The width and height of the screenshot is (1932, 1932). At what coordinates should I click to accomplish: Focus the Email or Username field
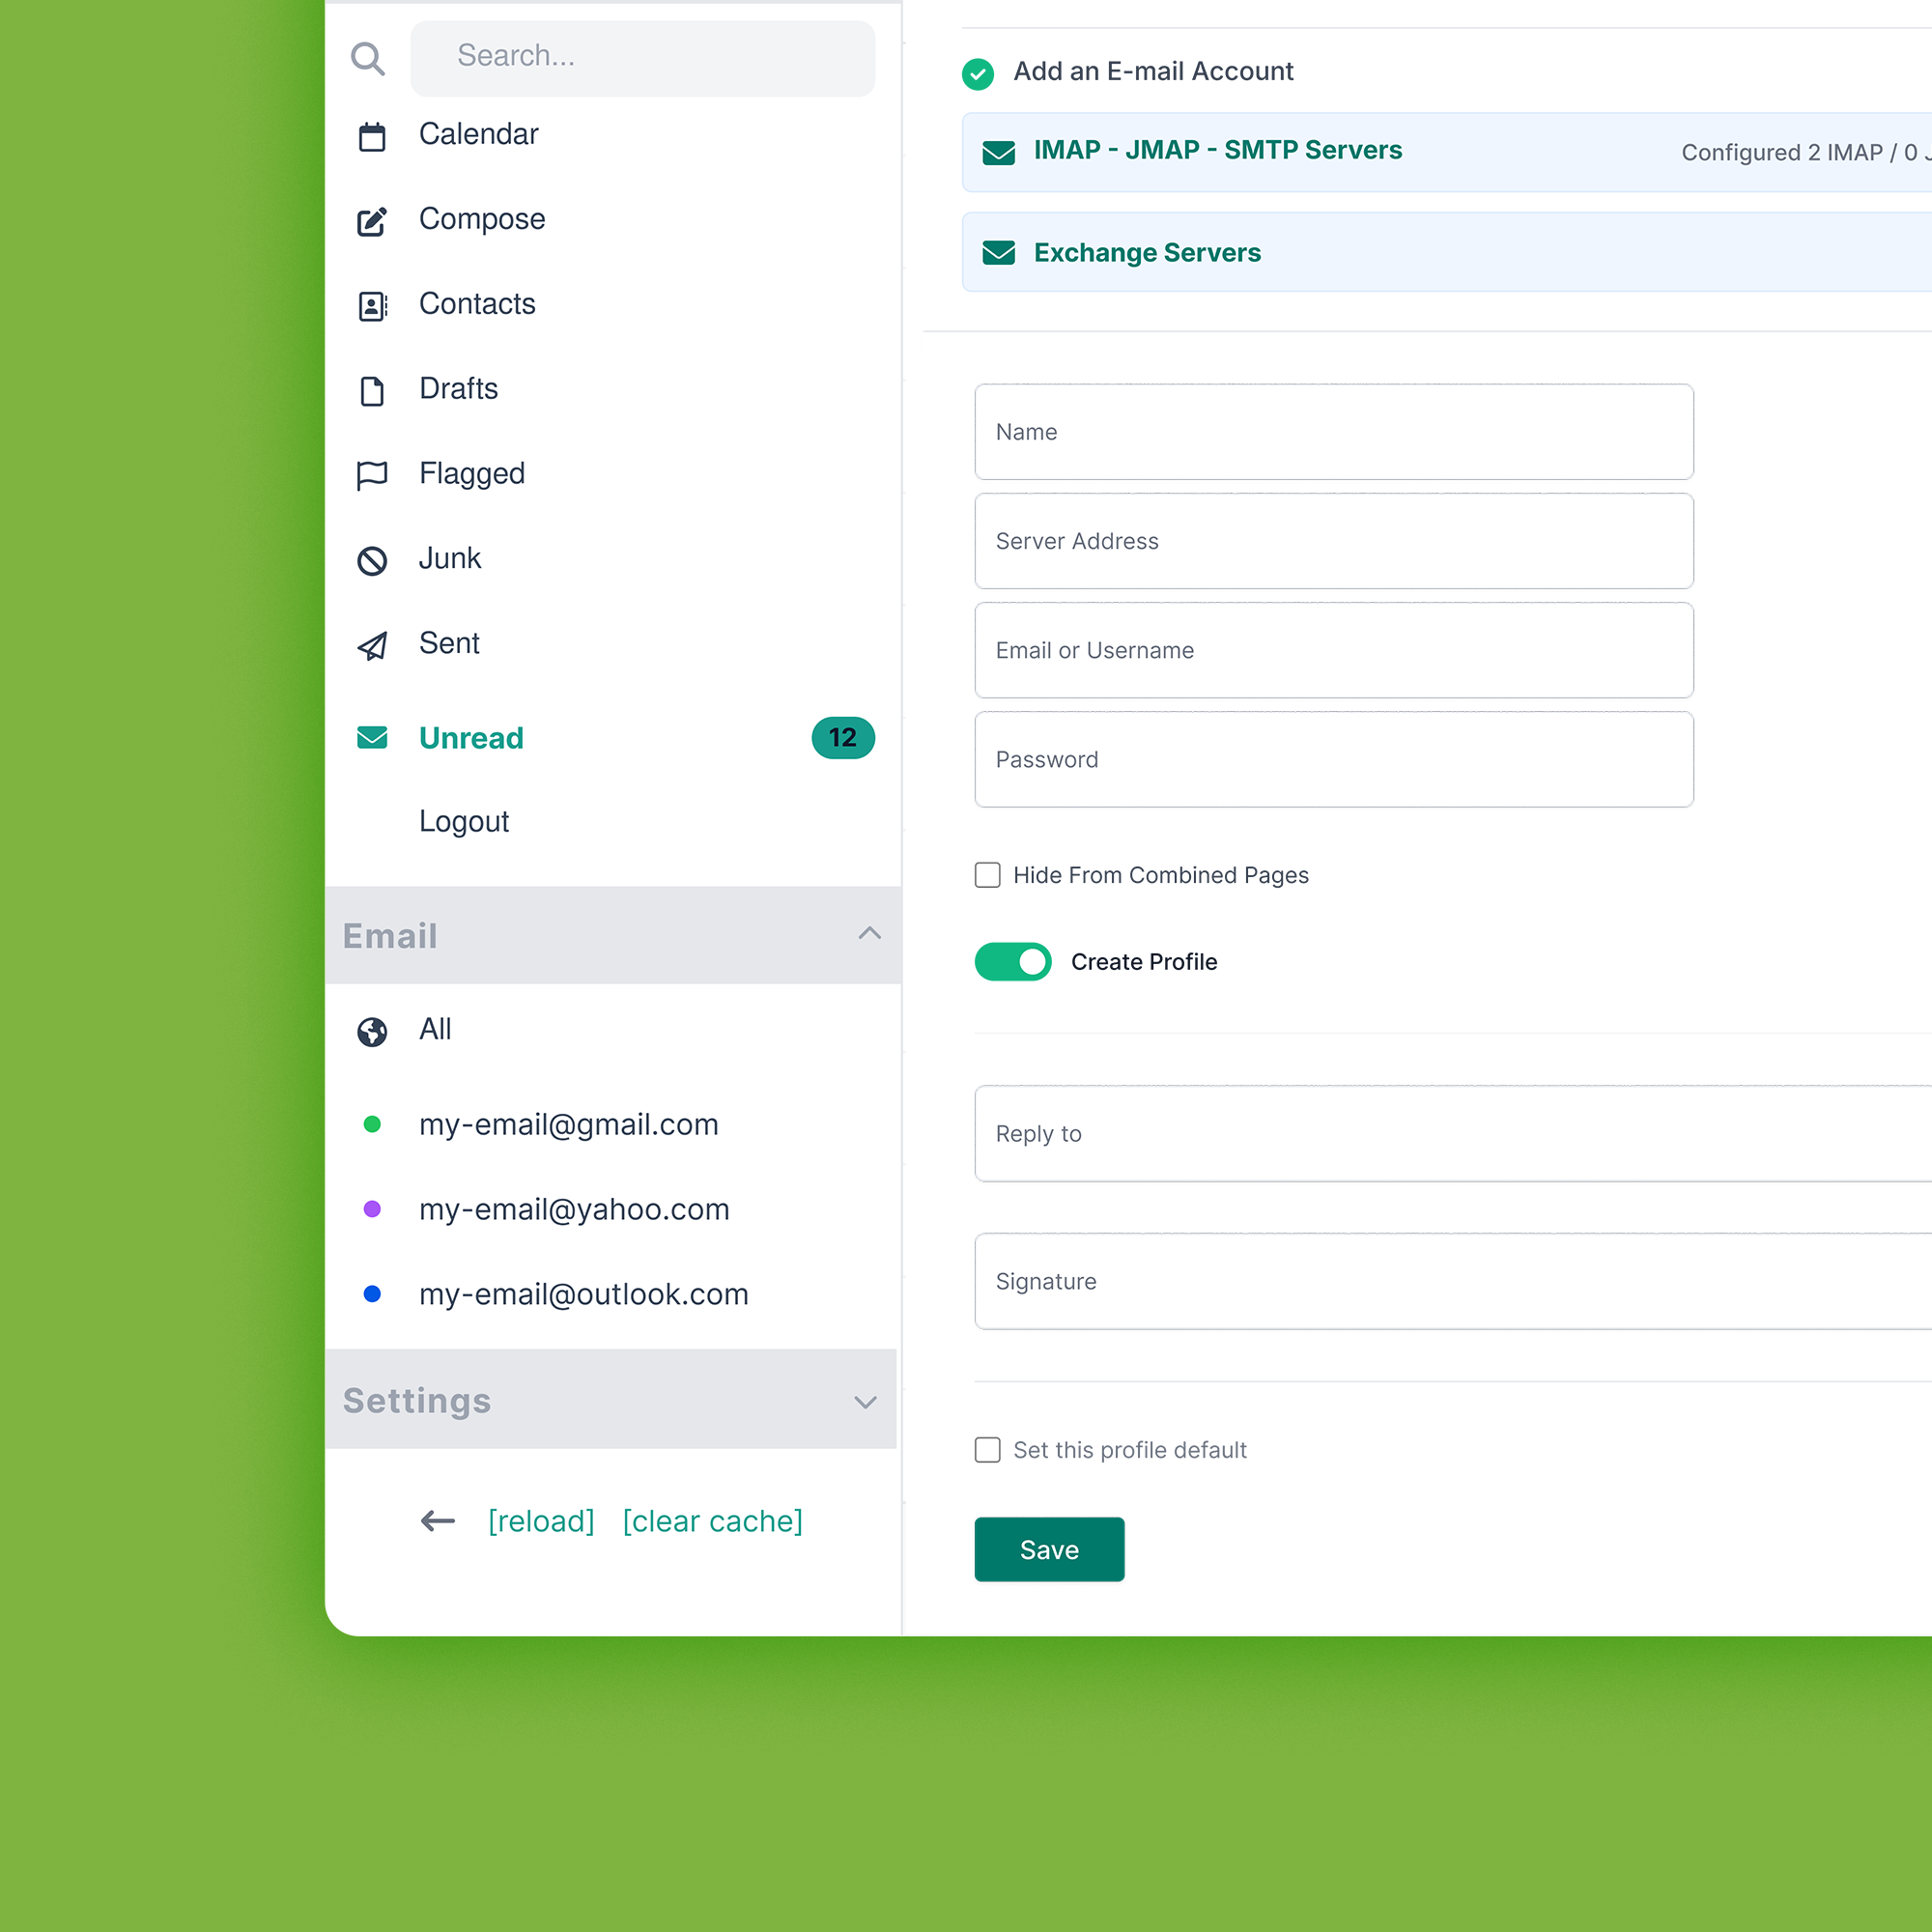point(1333,650)
